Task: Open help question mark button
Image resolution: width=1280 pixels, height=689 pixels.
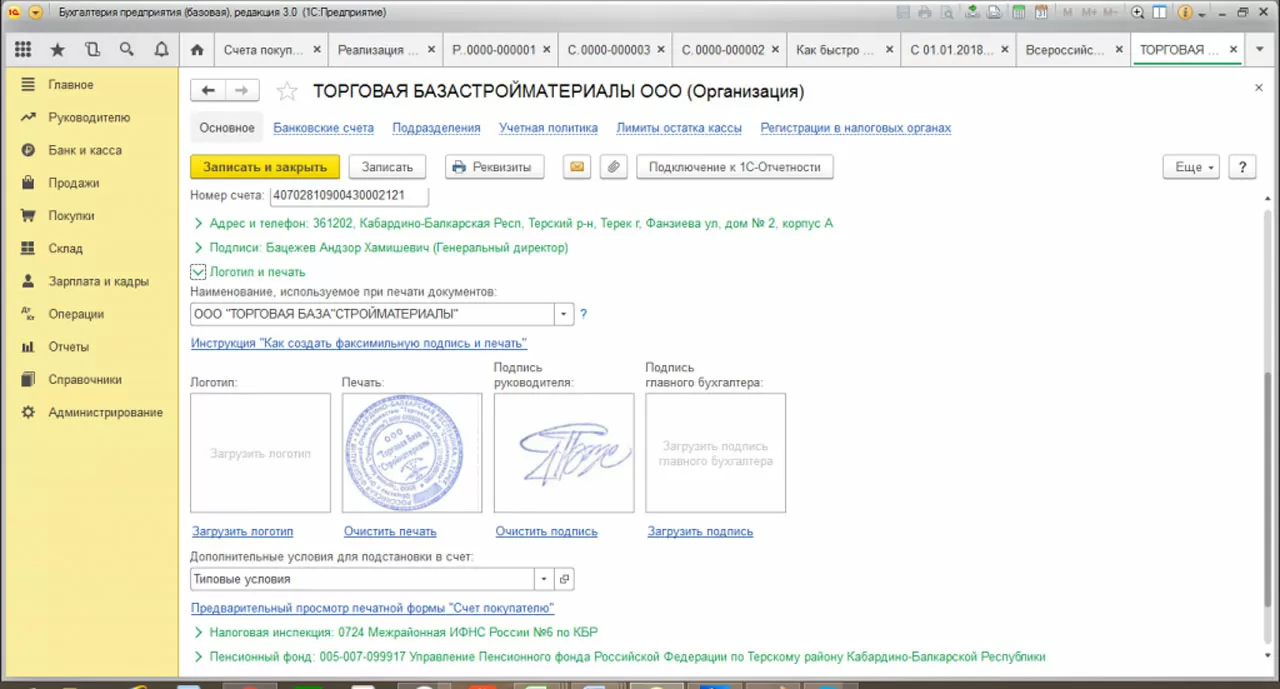Action: [1242, 167]
